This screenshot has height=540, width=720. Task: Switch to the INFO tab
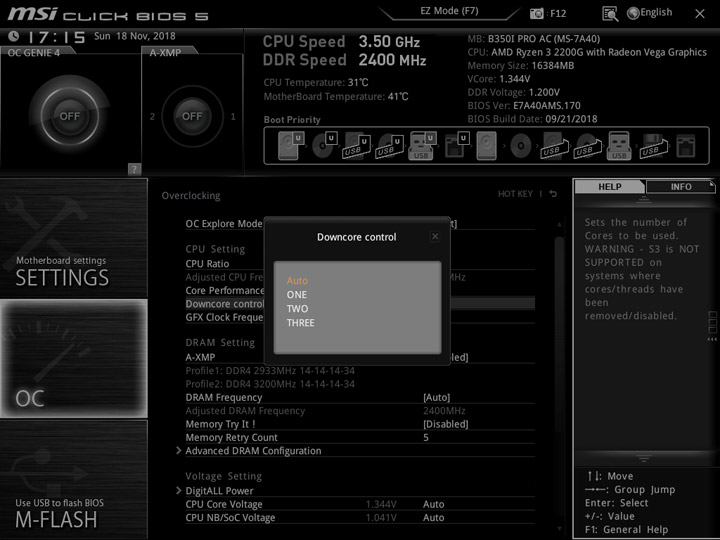click(681, 187)
